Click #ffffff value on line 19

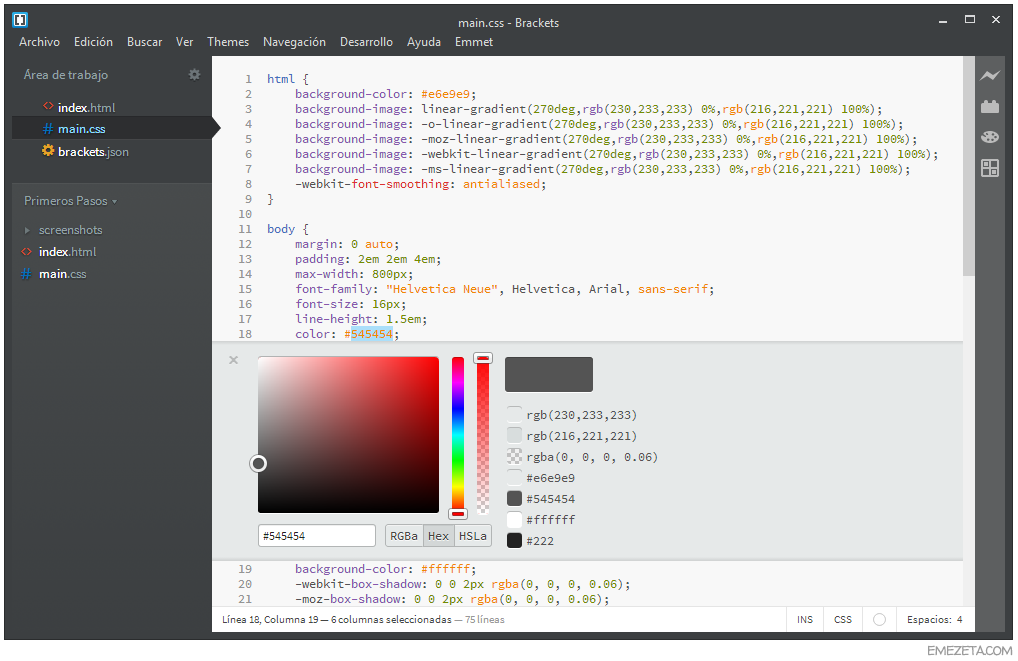[x=445, y=569]
